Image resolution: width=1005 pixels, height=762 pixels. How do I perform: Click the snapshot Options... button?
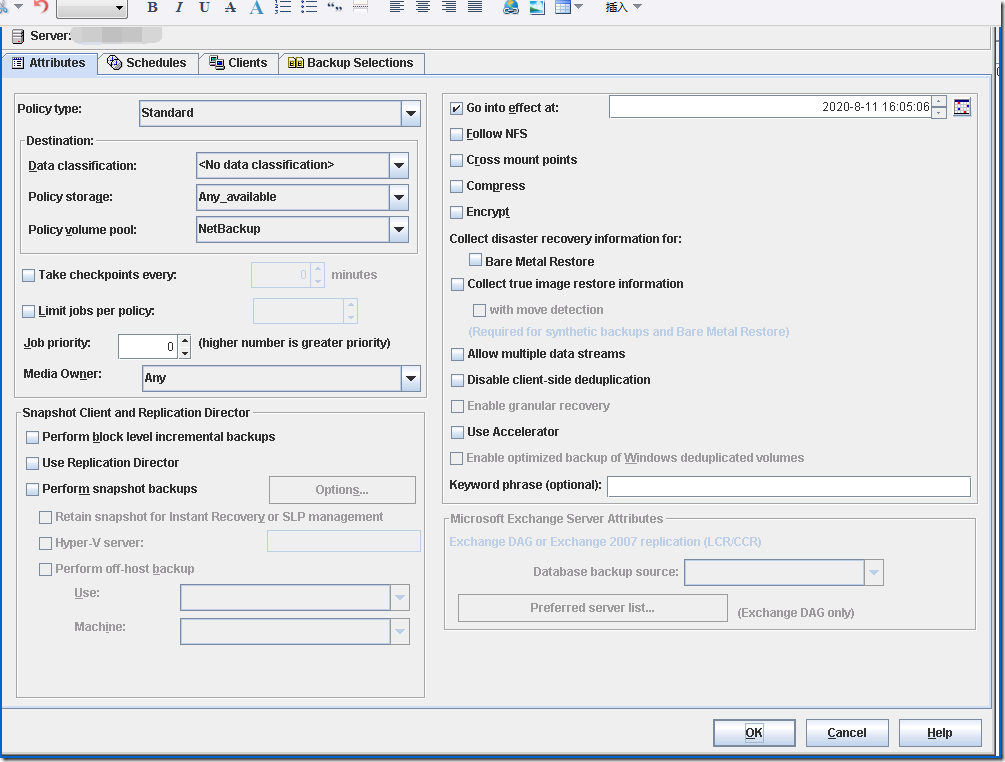click(342, 490)
